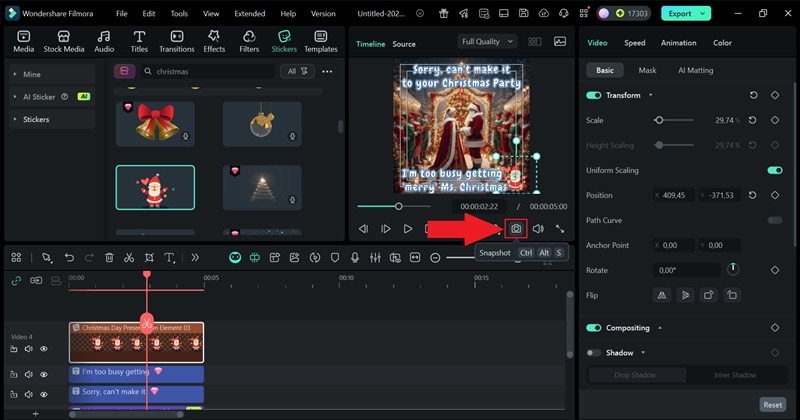Image resolution: width=800 pixels, height=420 pixels.
Task: Hide the Video 4 track with the eye icon
Action: [x=44, y=349]
